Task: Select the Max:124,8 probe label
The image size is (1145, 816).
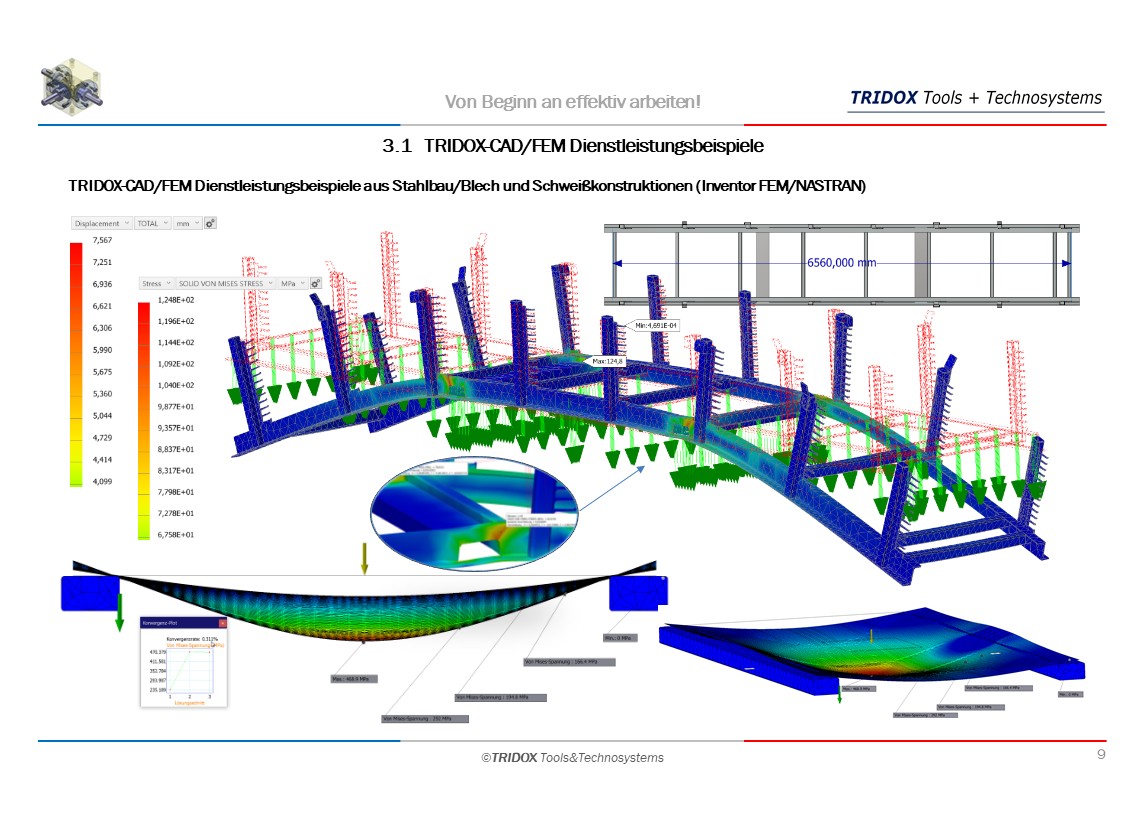Action: coord(609,362)
